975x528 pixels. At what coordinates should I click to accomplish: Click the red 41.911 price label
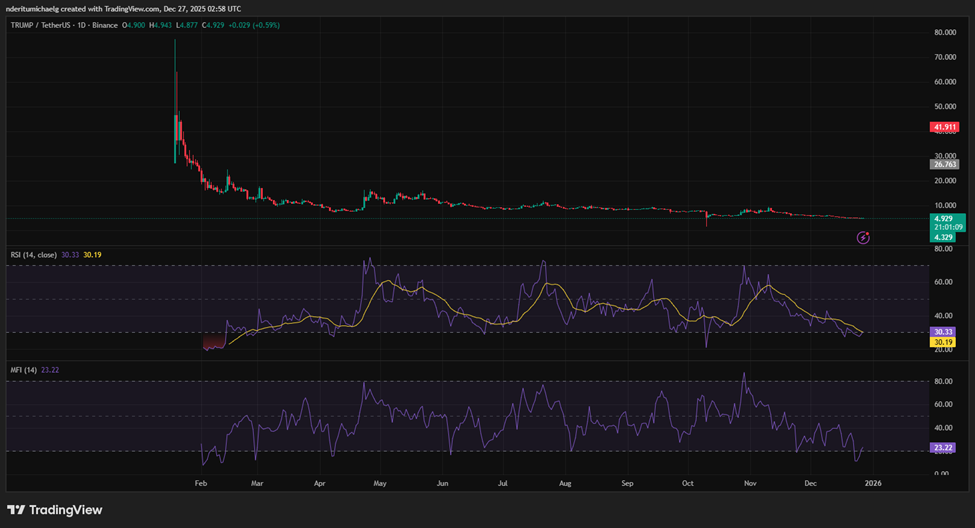click(x=945, y=128)
